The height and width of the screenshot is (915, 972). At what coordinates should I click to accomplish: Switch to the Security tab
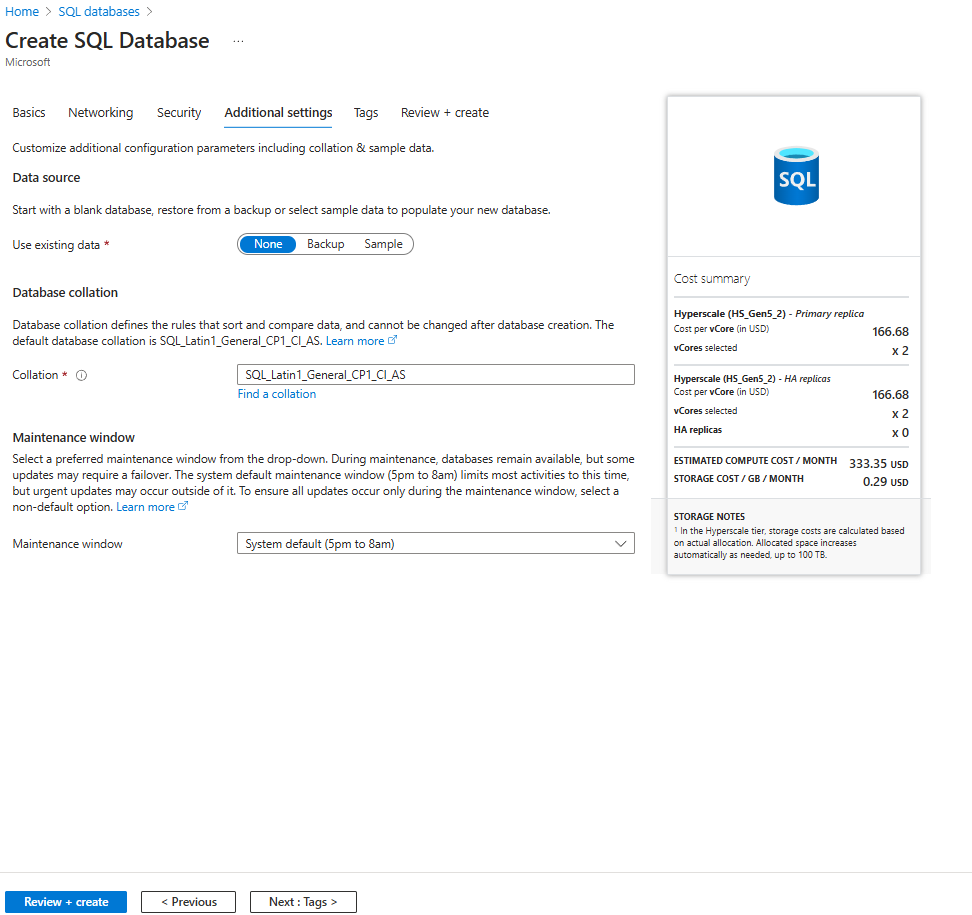179,113
